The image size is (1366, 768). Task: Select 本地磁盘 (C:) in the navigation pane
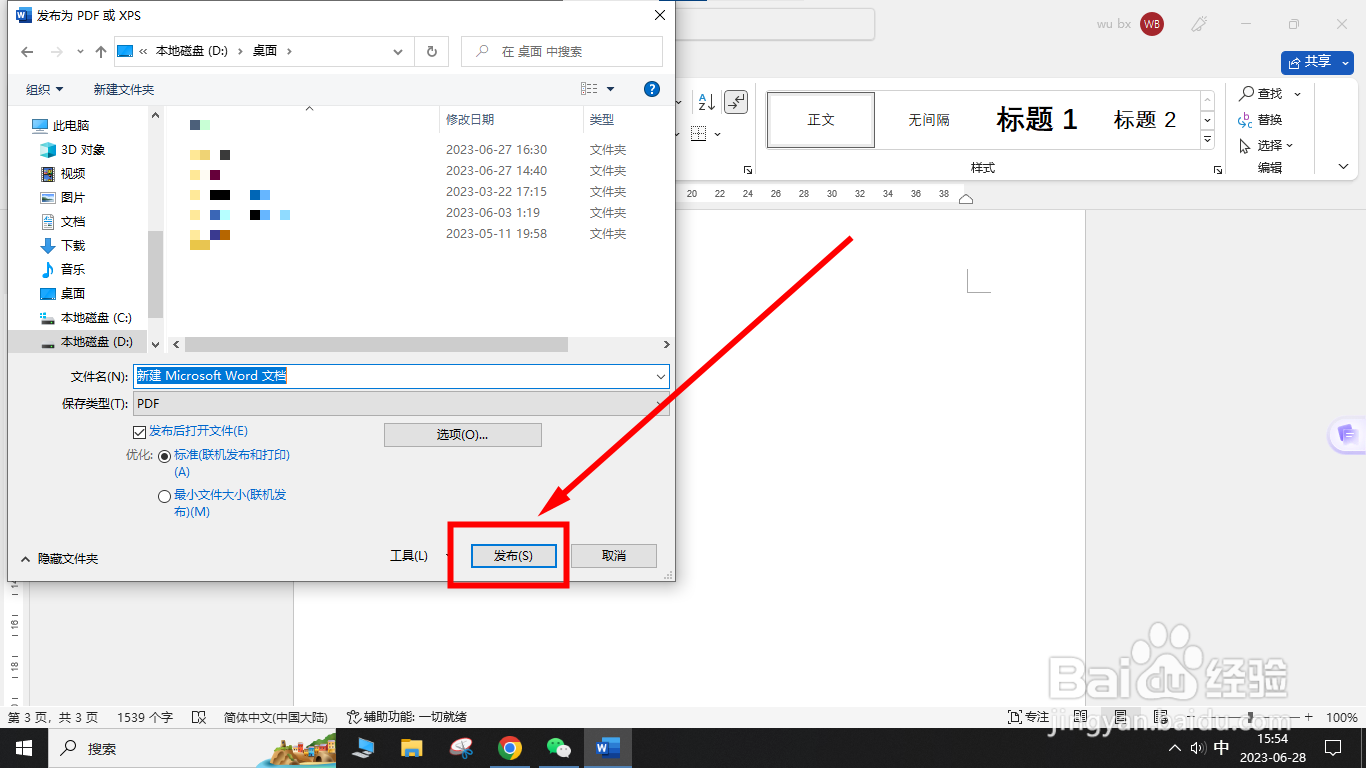pyautogui.click(x=96, y=318)
